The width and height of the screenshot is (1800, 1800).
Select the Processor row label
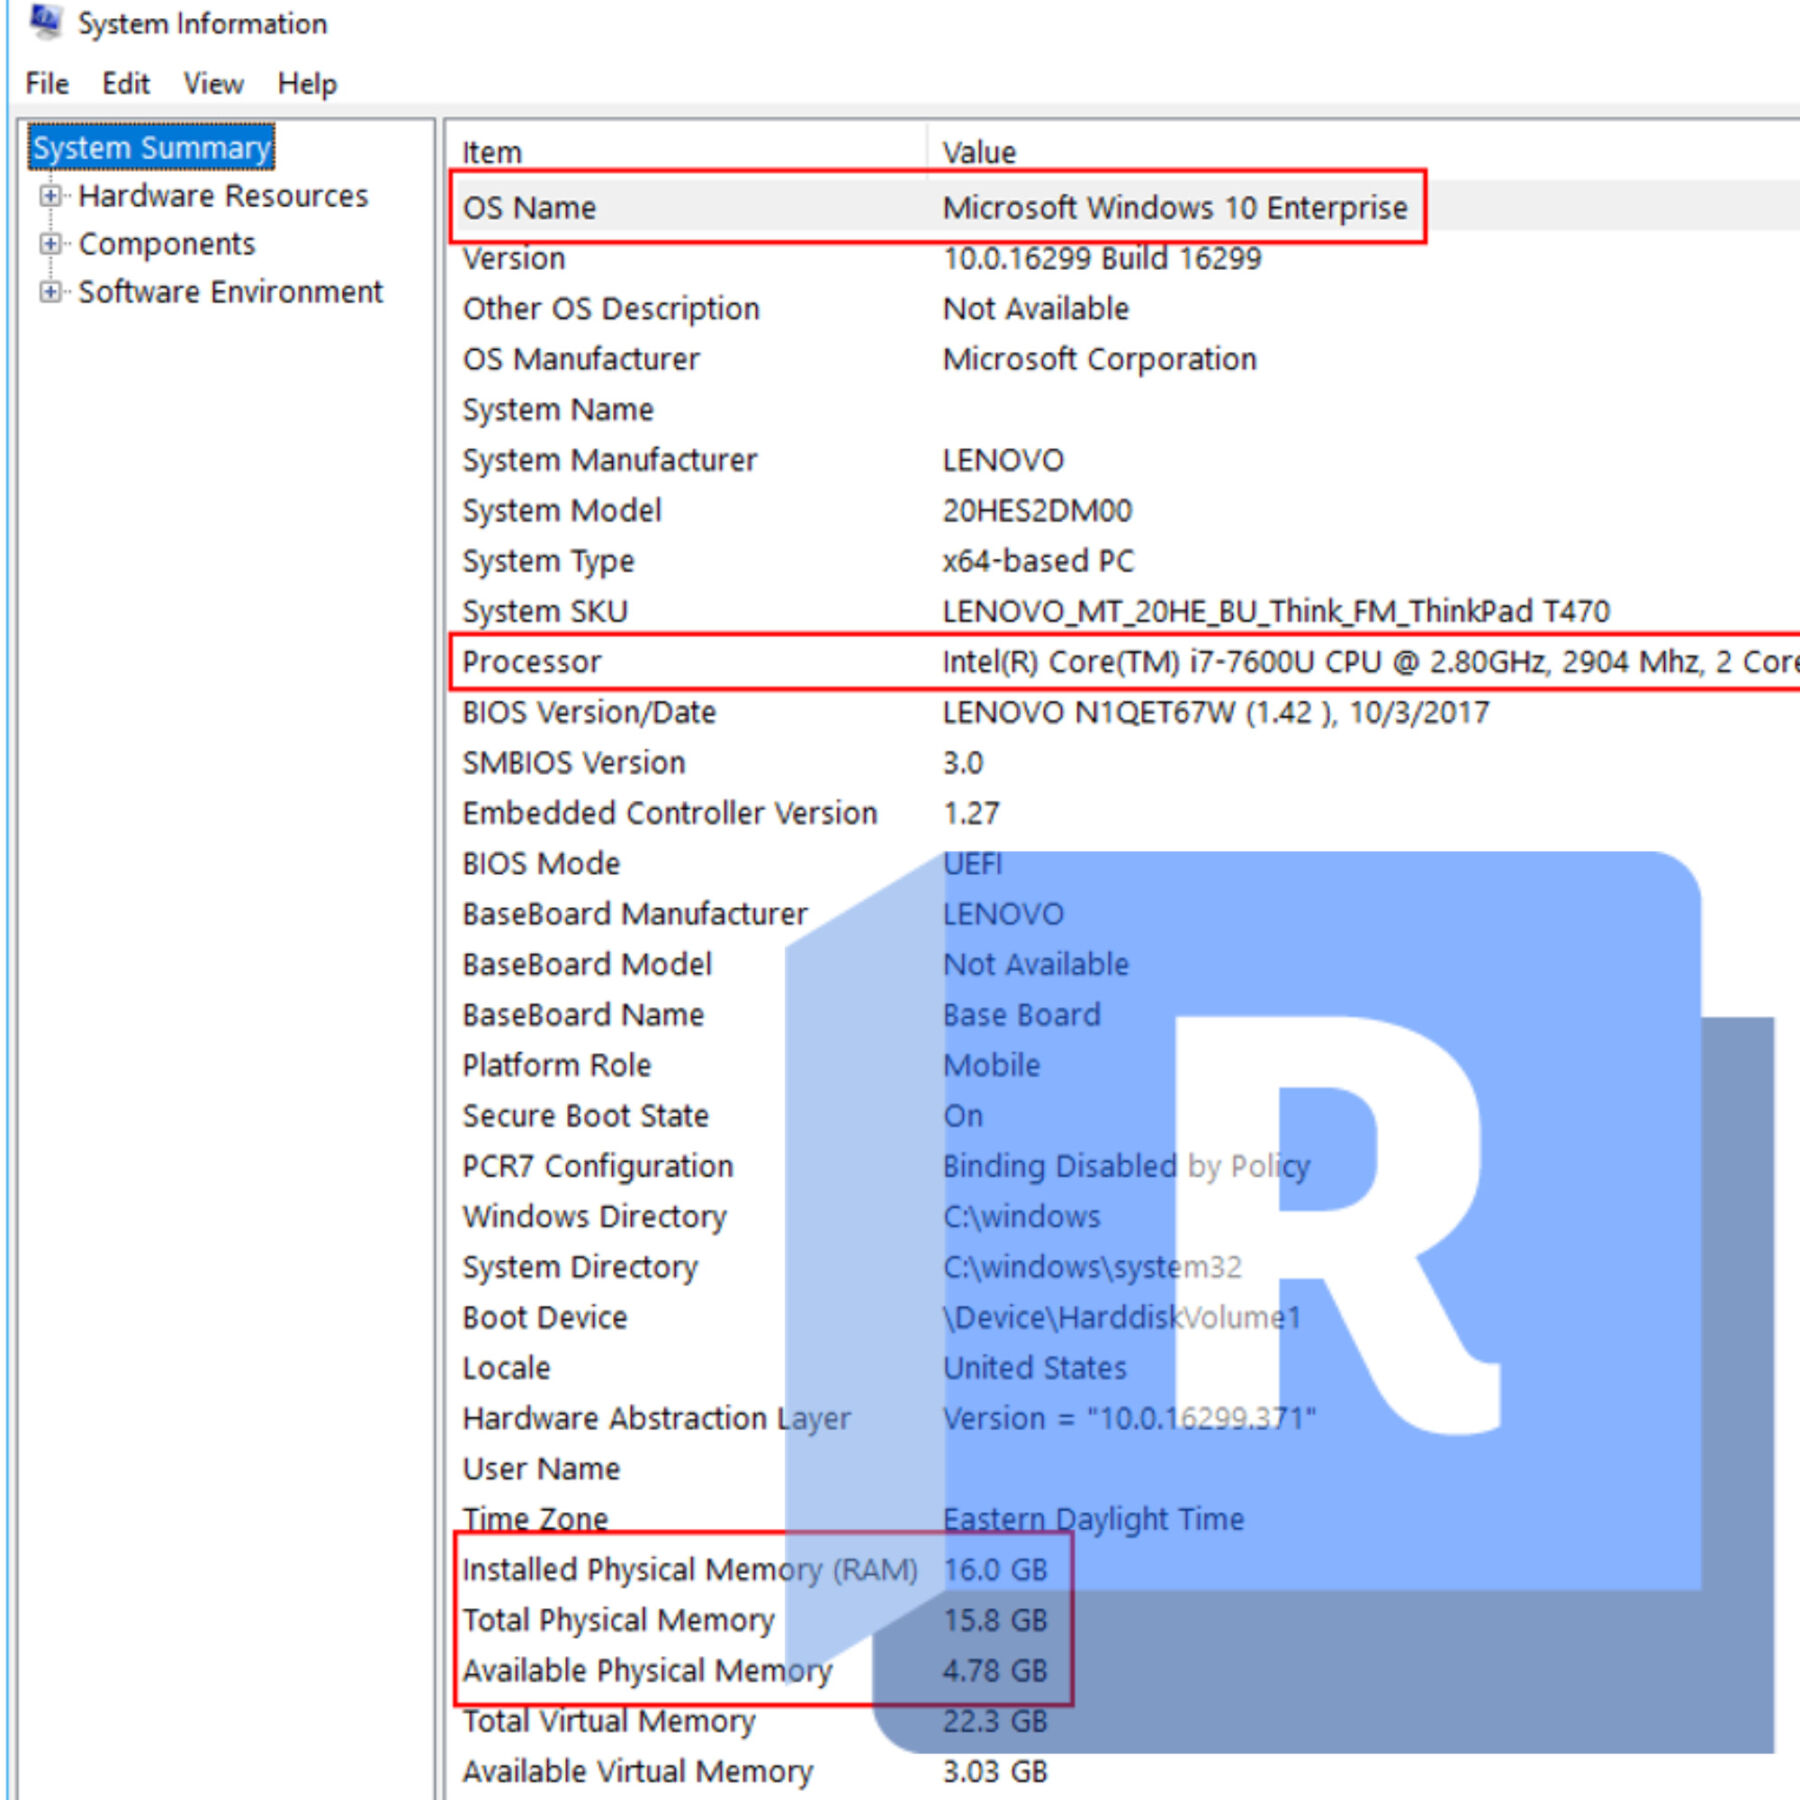point(532,662)
